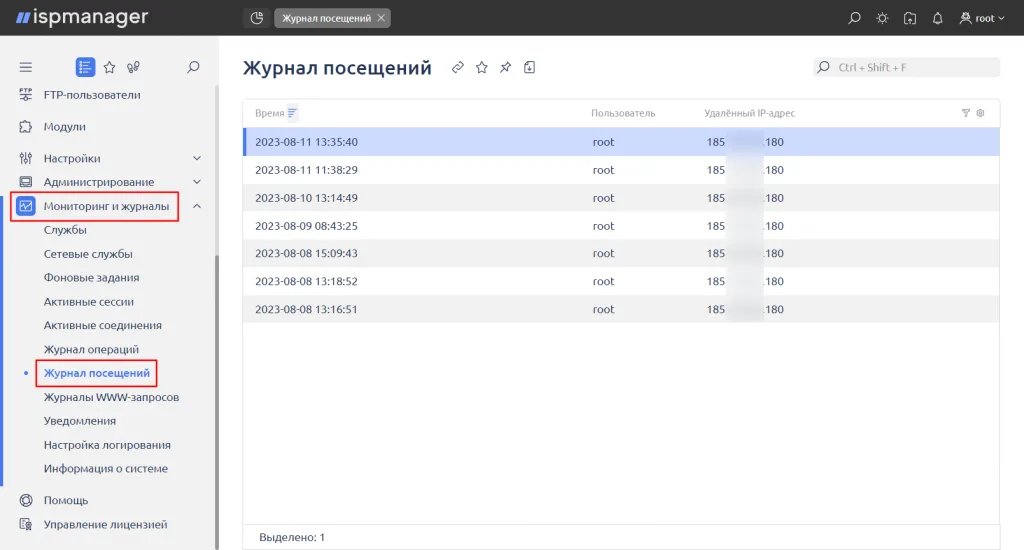Add page to favorites star icon
Screen dimensions: 1024x550
coord(481,67)
